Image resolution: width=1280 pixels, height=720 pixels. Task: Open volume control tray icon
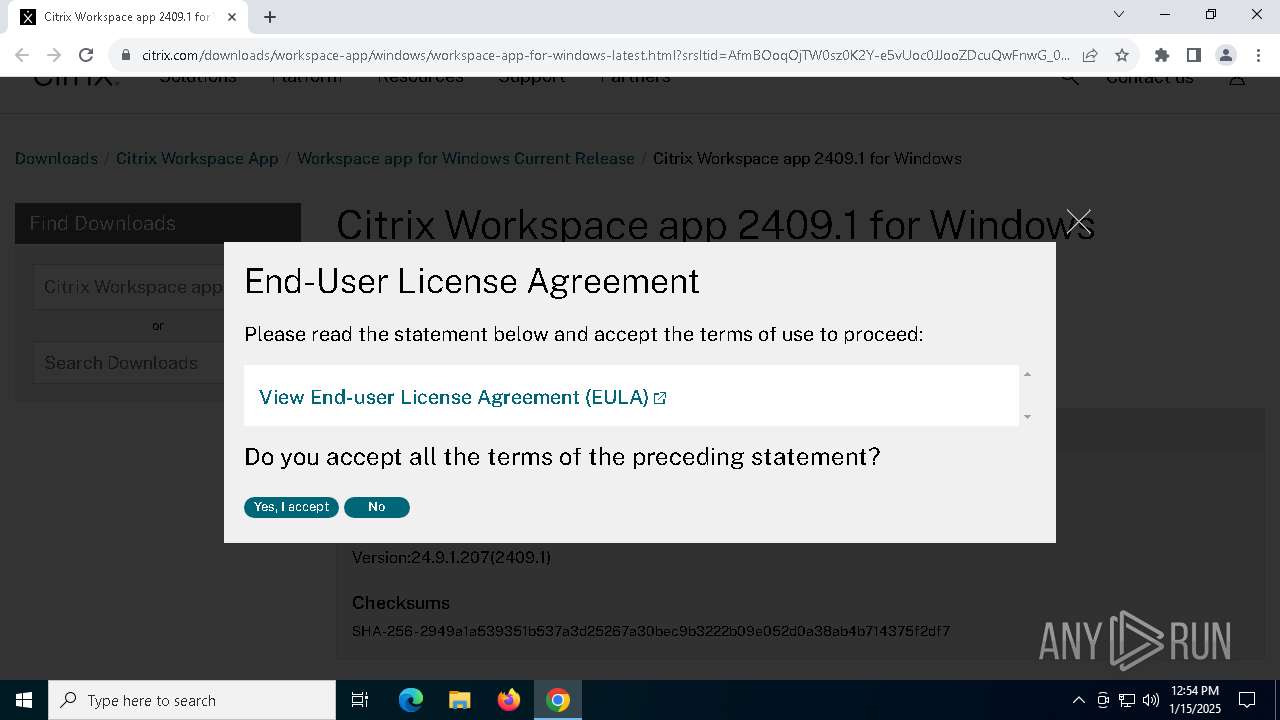tap(1151, 700)
